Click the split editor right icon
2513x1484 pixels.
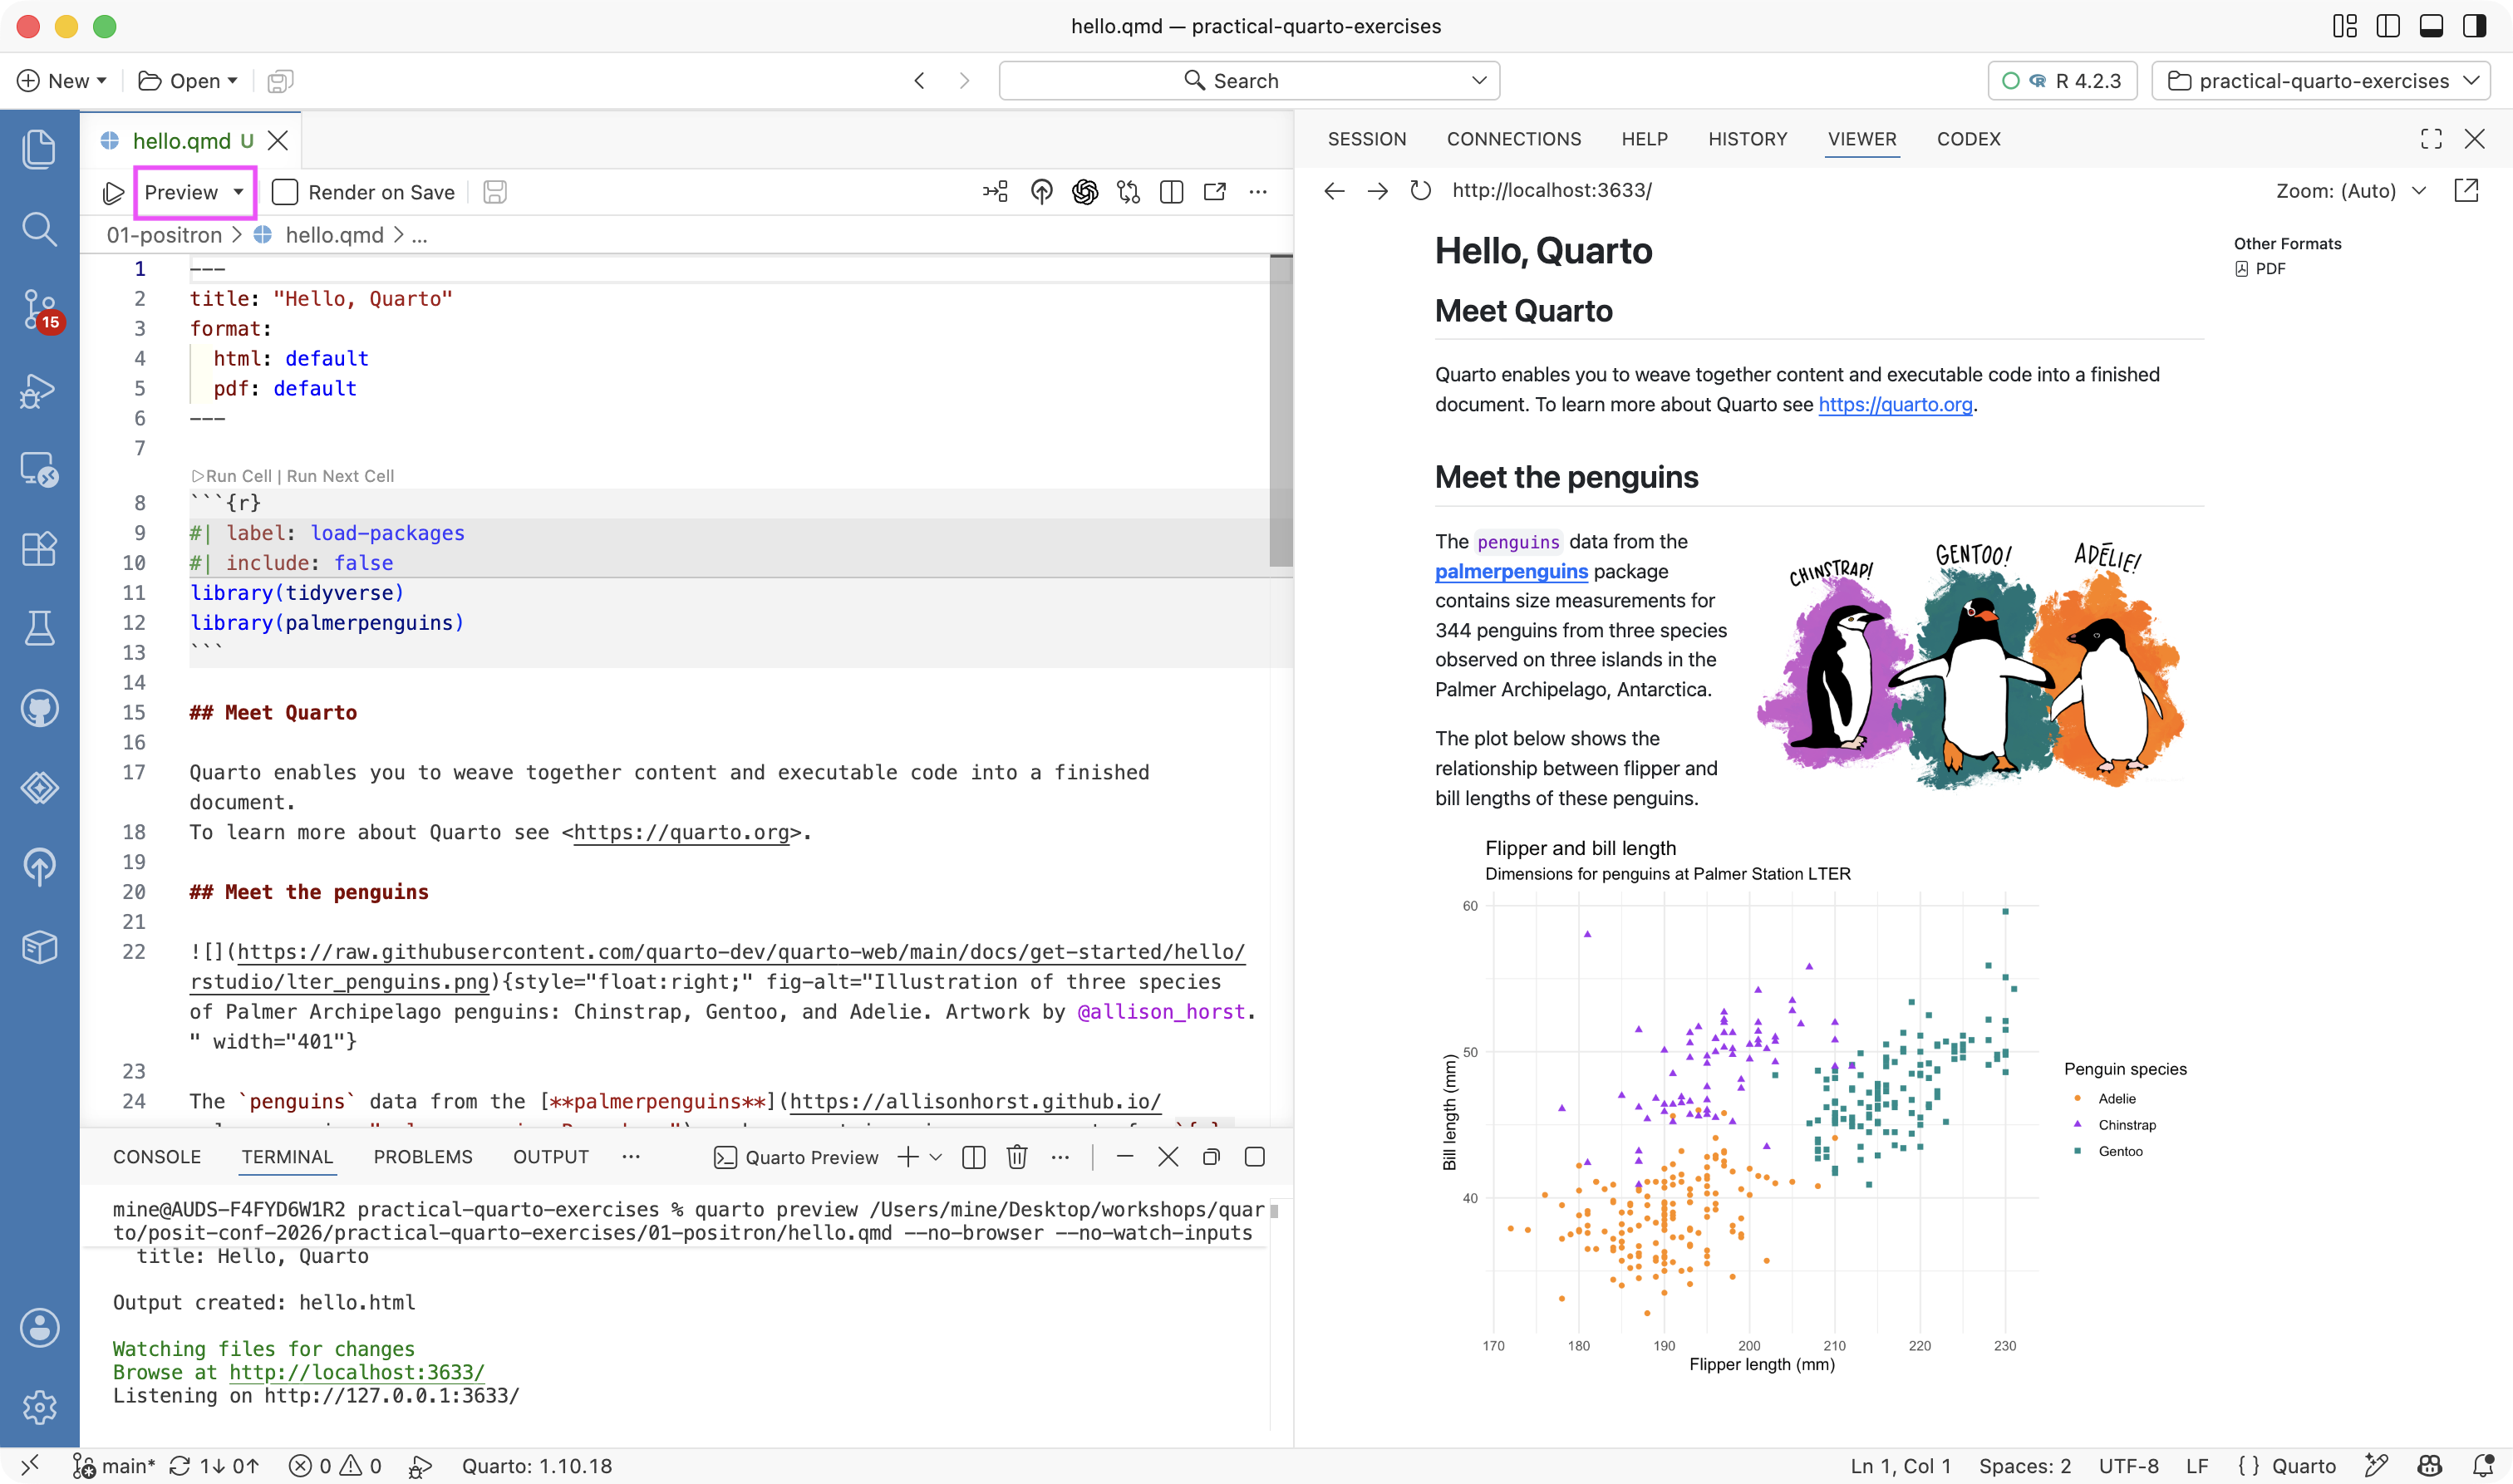1171,192
